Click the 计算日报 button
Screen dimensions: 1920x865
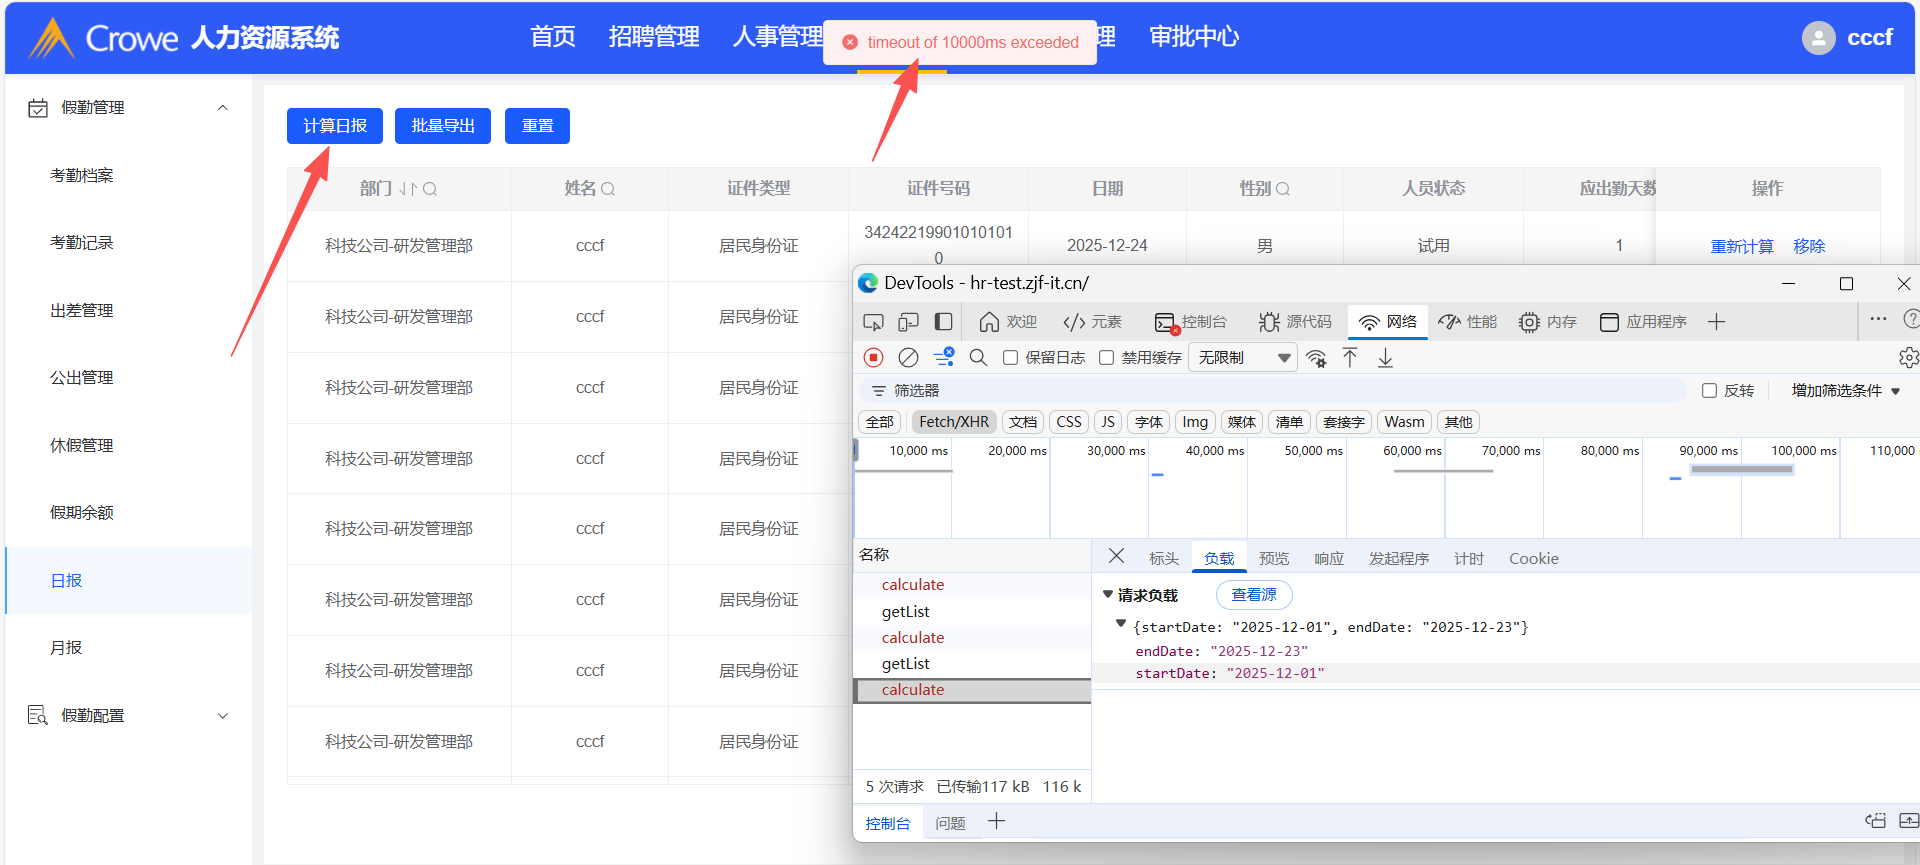[335, 126]
